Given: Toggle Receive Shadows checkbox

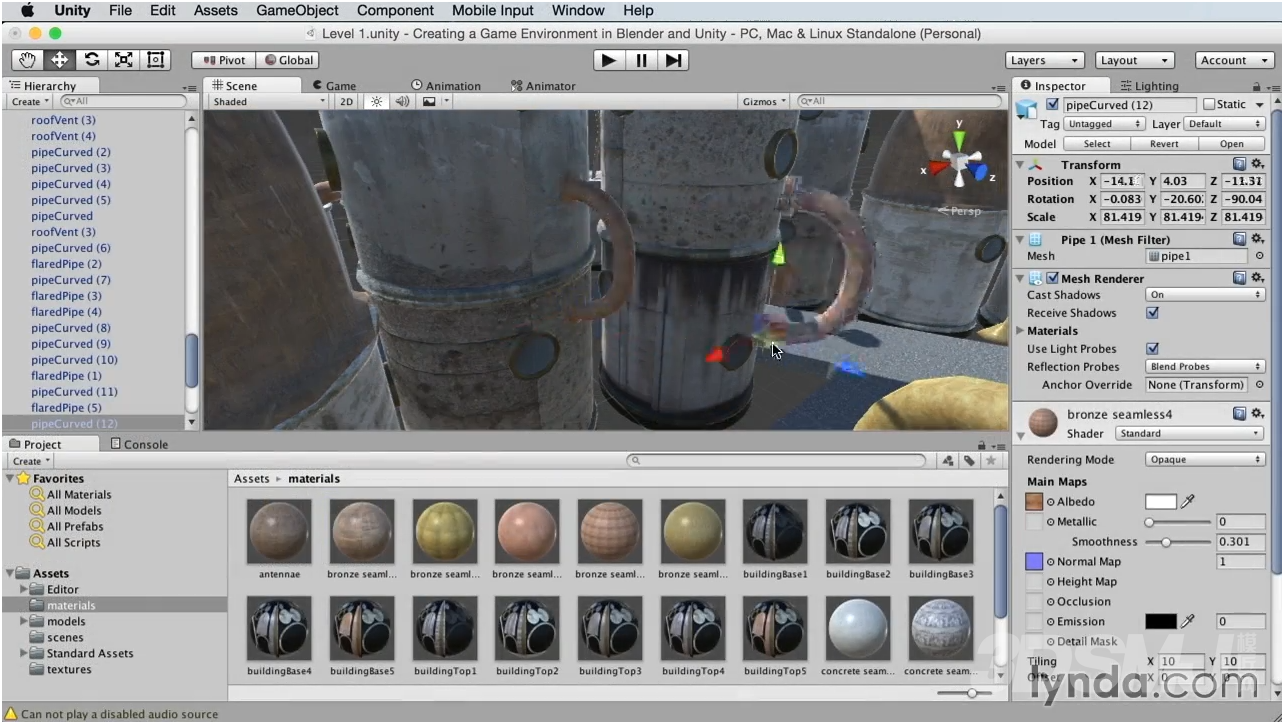Looking at the screenshot, I should click(1152, 313).
